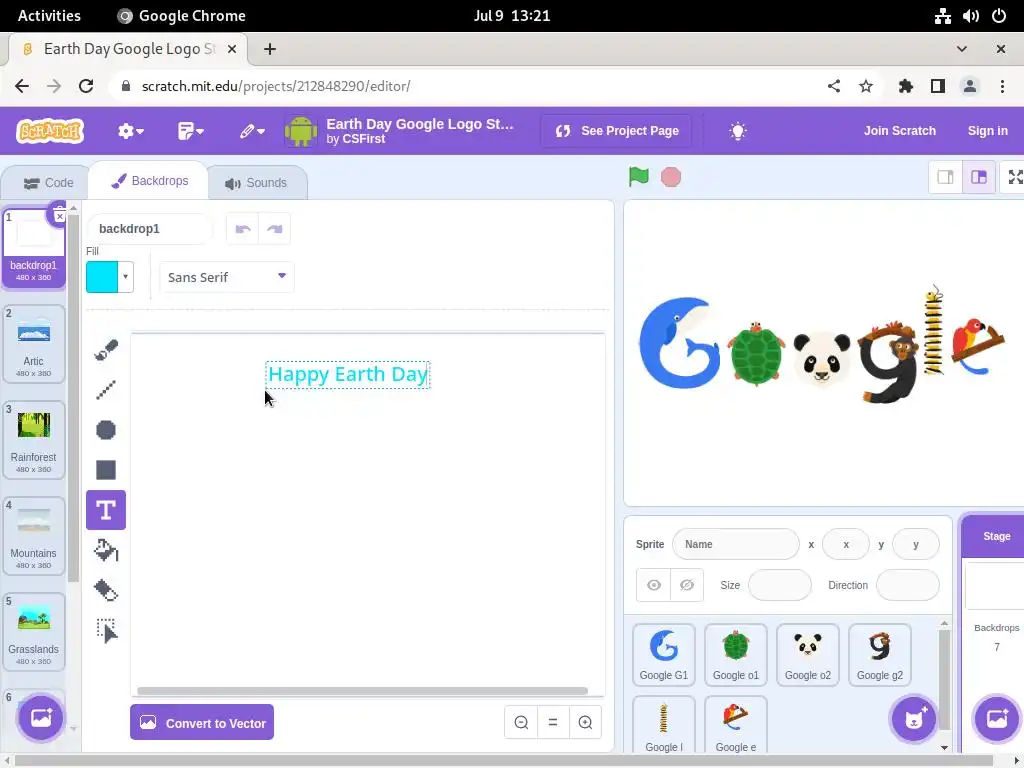Select the Mountains backdrop thumbnail
The image size is (1024, 768).
pyautogui.click(x=34, y=536)
